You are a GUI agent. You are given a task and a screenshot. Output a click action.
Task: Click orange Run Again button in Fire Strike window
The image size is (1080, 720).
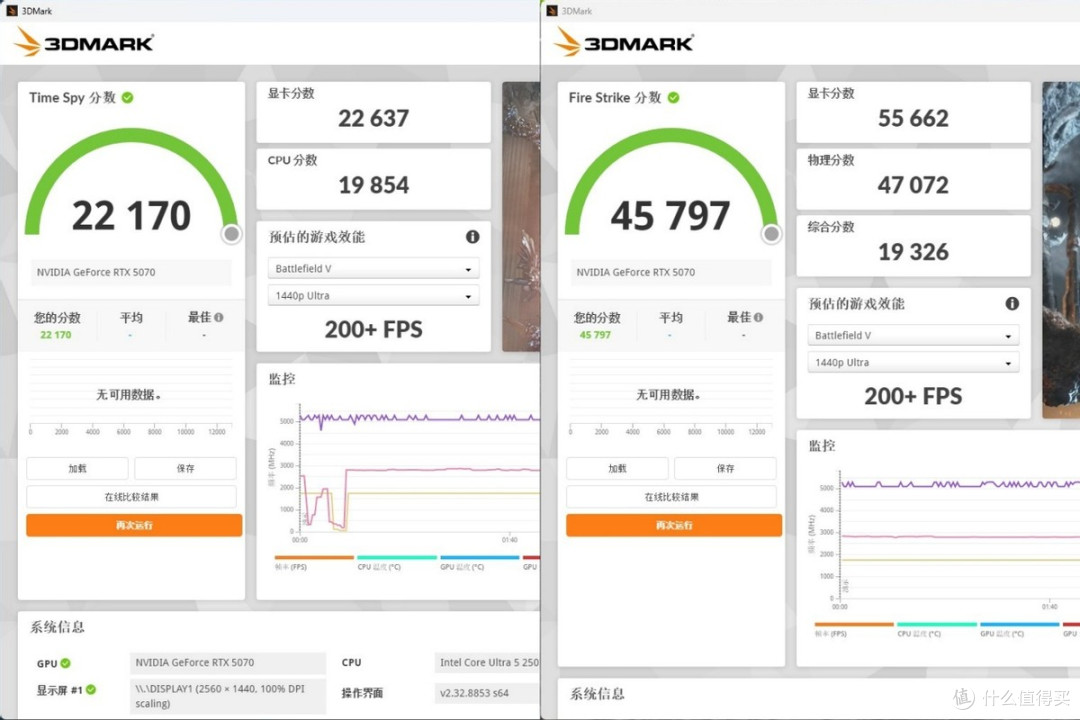(x=674, y=525)
